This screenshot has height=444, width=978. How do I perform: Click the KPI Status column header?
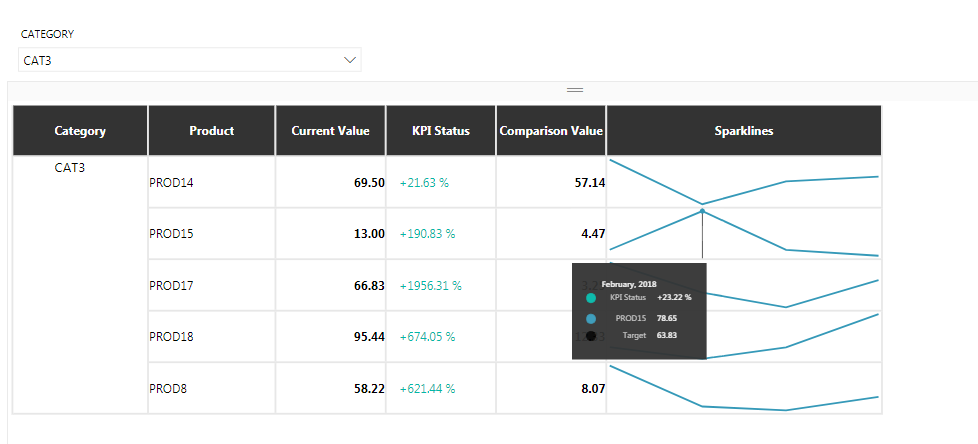441,131
